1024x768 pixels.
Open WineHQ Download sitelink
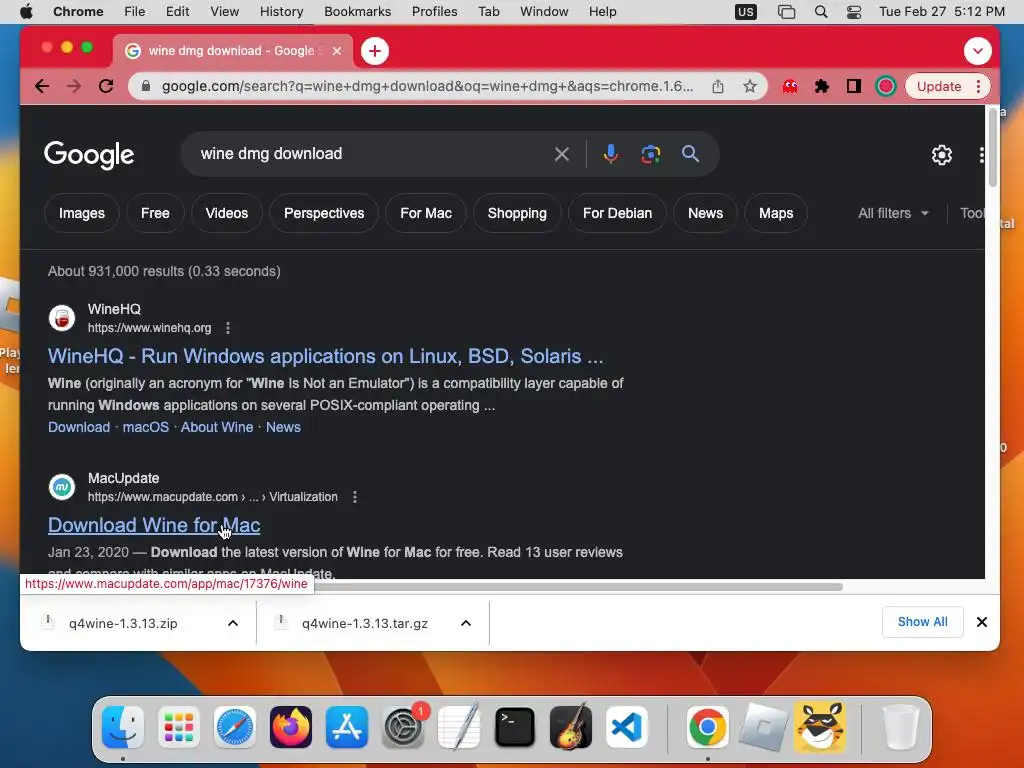pos(79,427)
